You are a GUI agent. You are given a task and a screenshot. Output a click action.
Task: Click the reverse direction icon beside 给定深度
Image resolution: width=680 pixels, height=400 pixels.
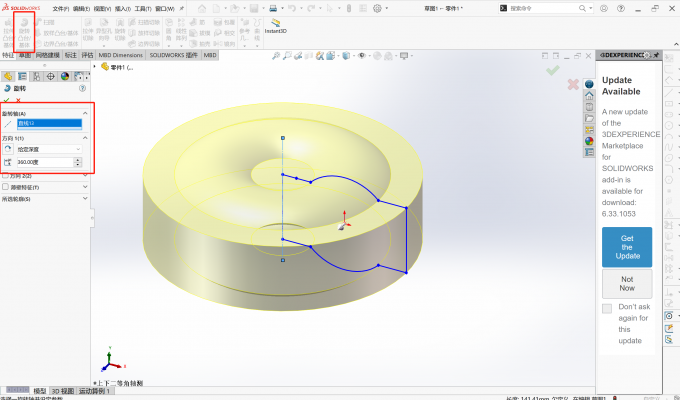[8, 149]
